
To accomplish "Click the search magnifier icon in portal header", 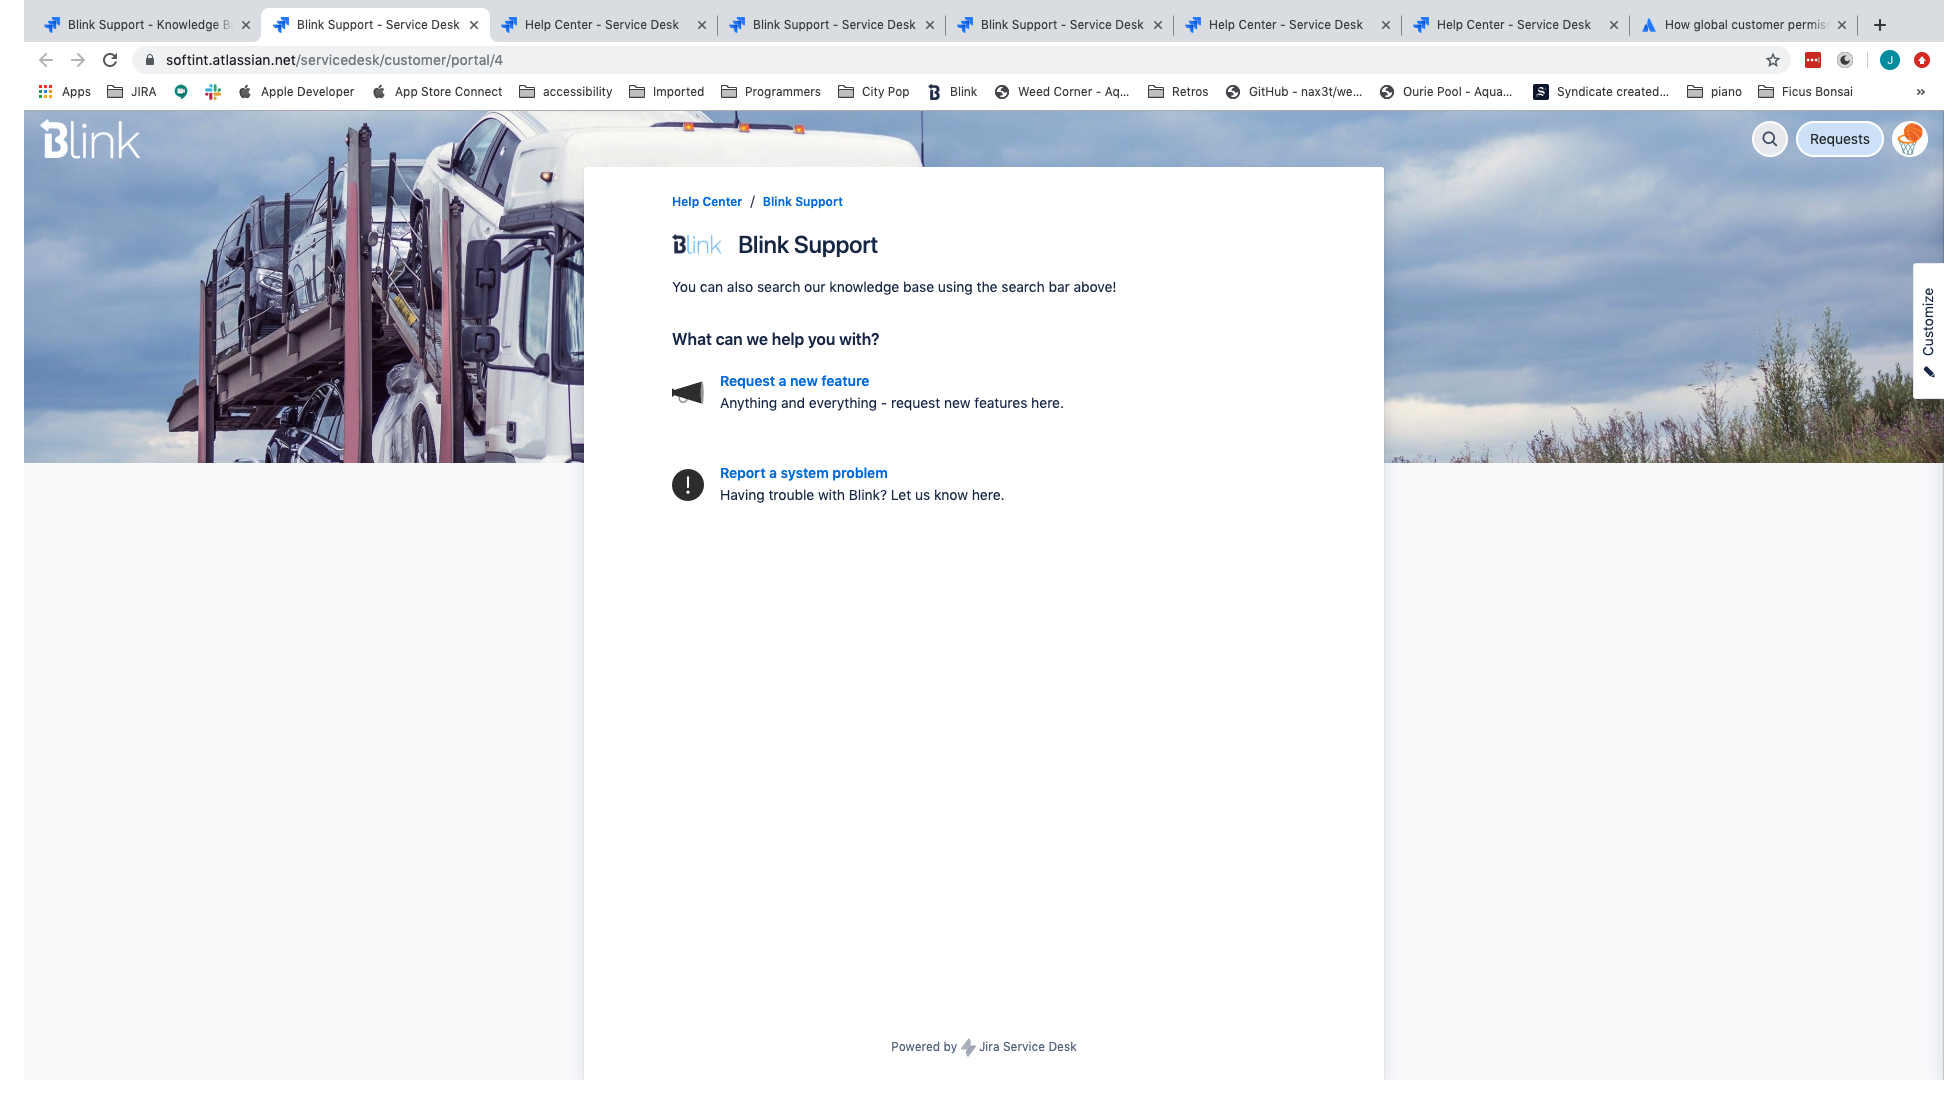I will pos(1769,139).
